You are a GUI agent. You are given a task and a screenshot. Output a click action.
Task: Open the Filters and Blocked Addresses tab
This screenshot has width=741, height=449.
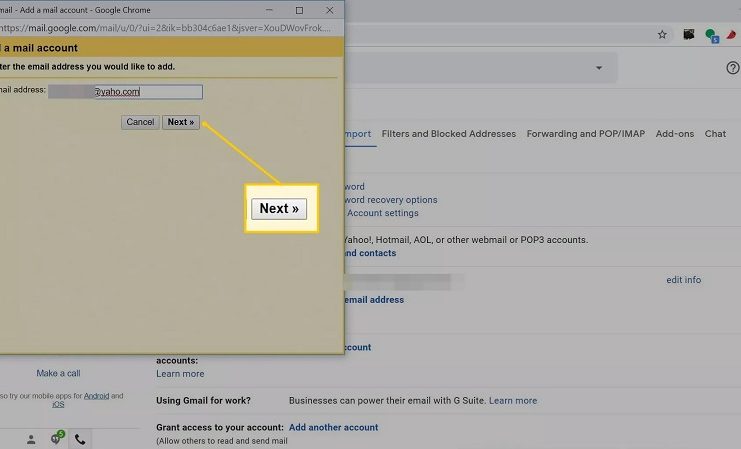click(x=449, y=134)
